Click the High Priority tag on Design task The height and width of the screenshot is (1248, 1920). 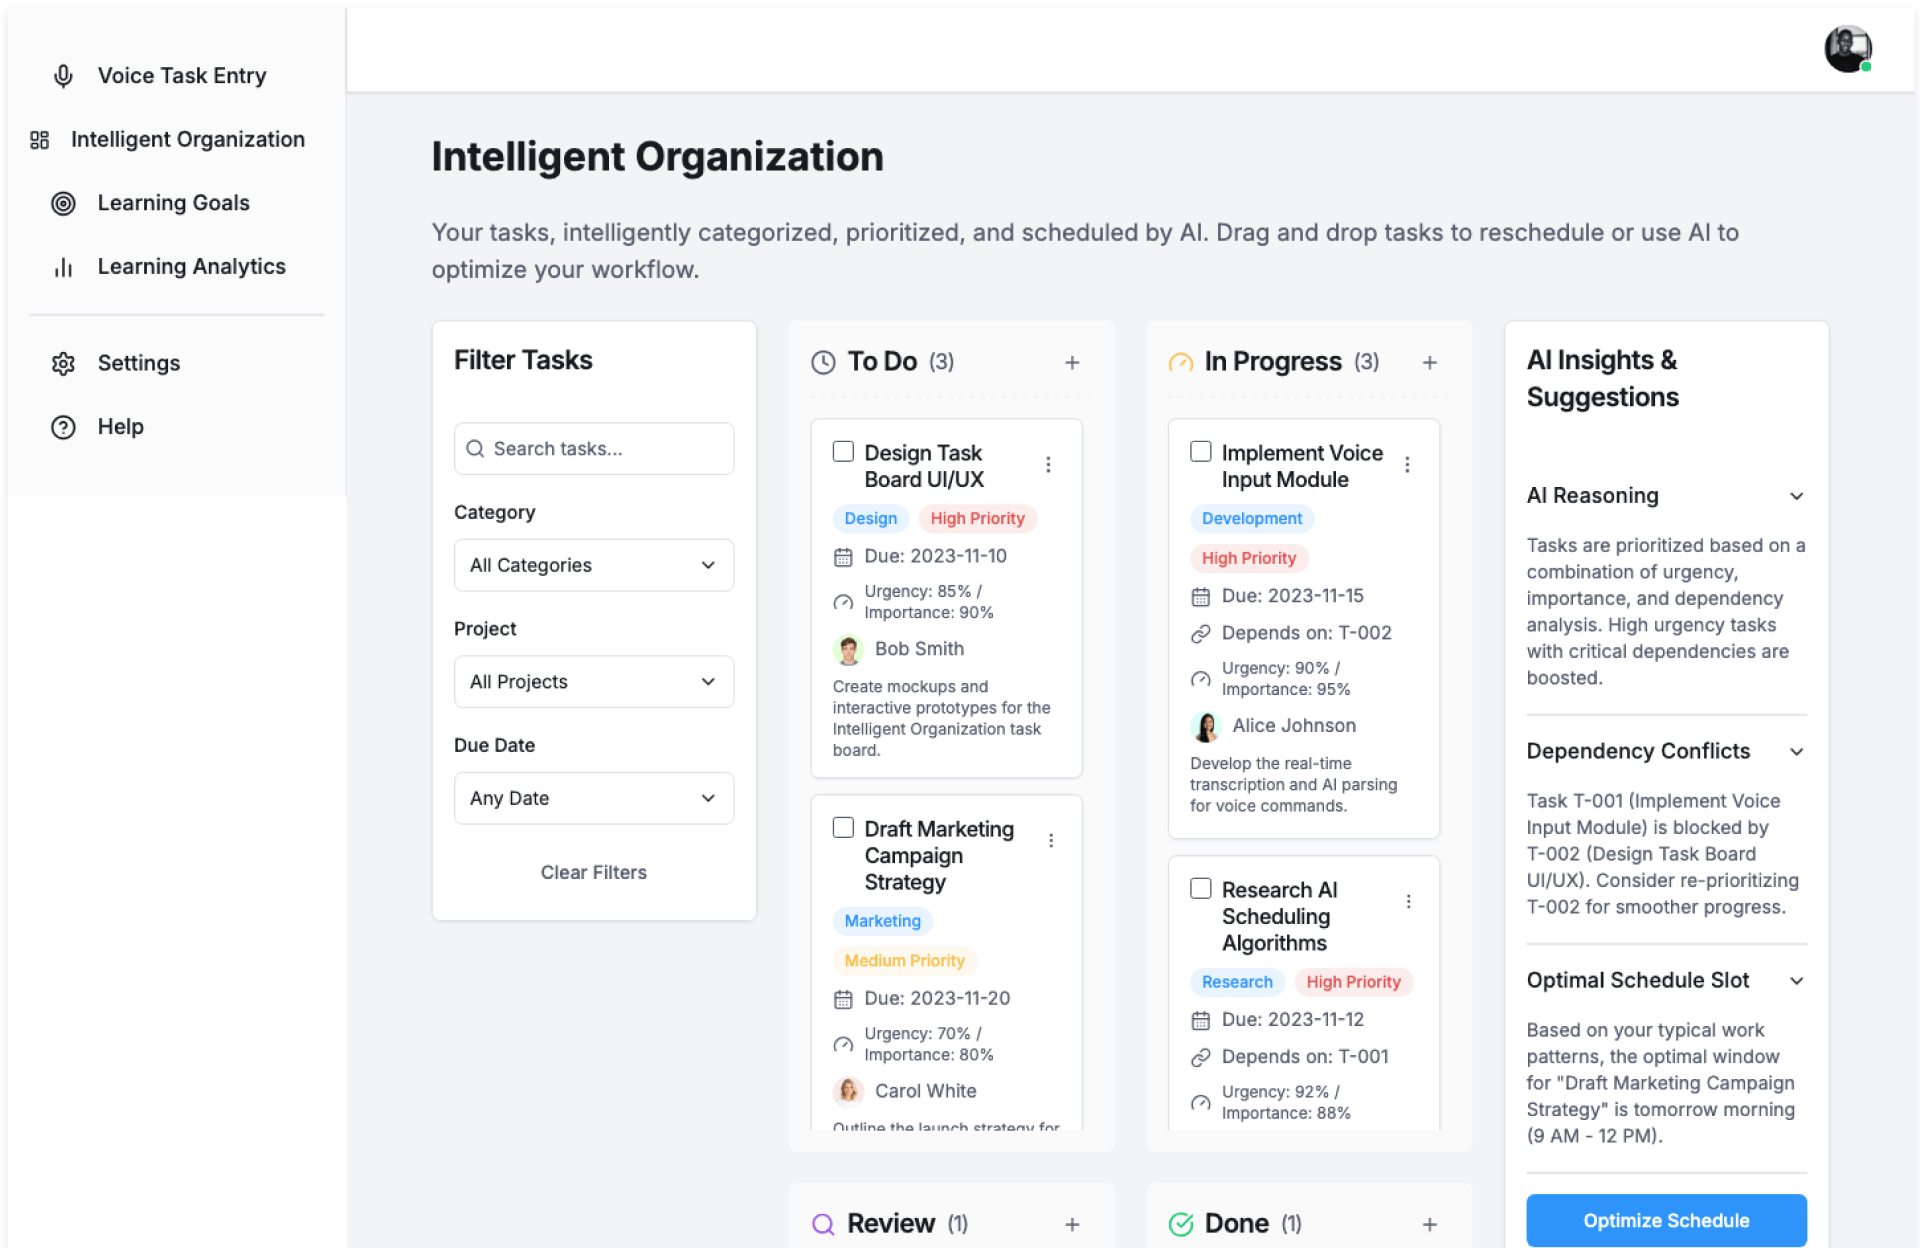(977, 518)
